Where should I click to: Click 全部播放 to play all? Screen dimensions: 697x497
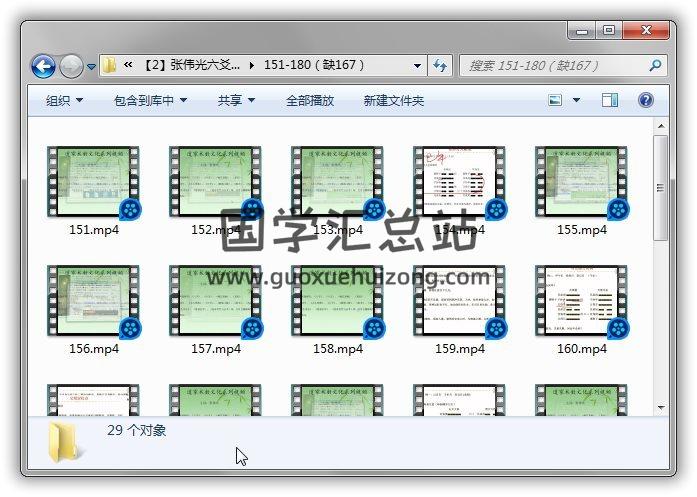310,100
